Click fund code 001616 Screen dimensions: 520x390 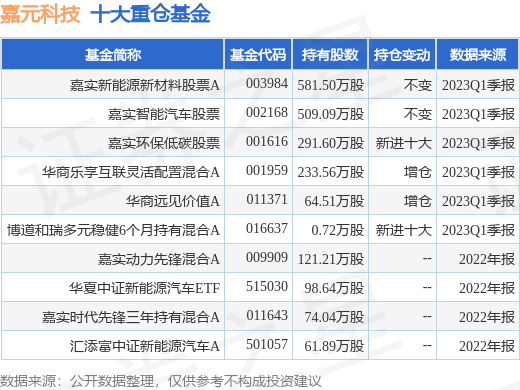coord(267,141)
